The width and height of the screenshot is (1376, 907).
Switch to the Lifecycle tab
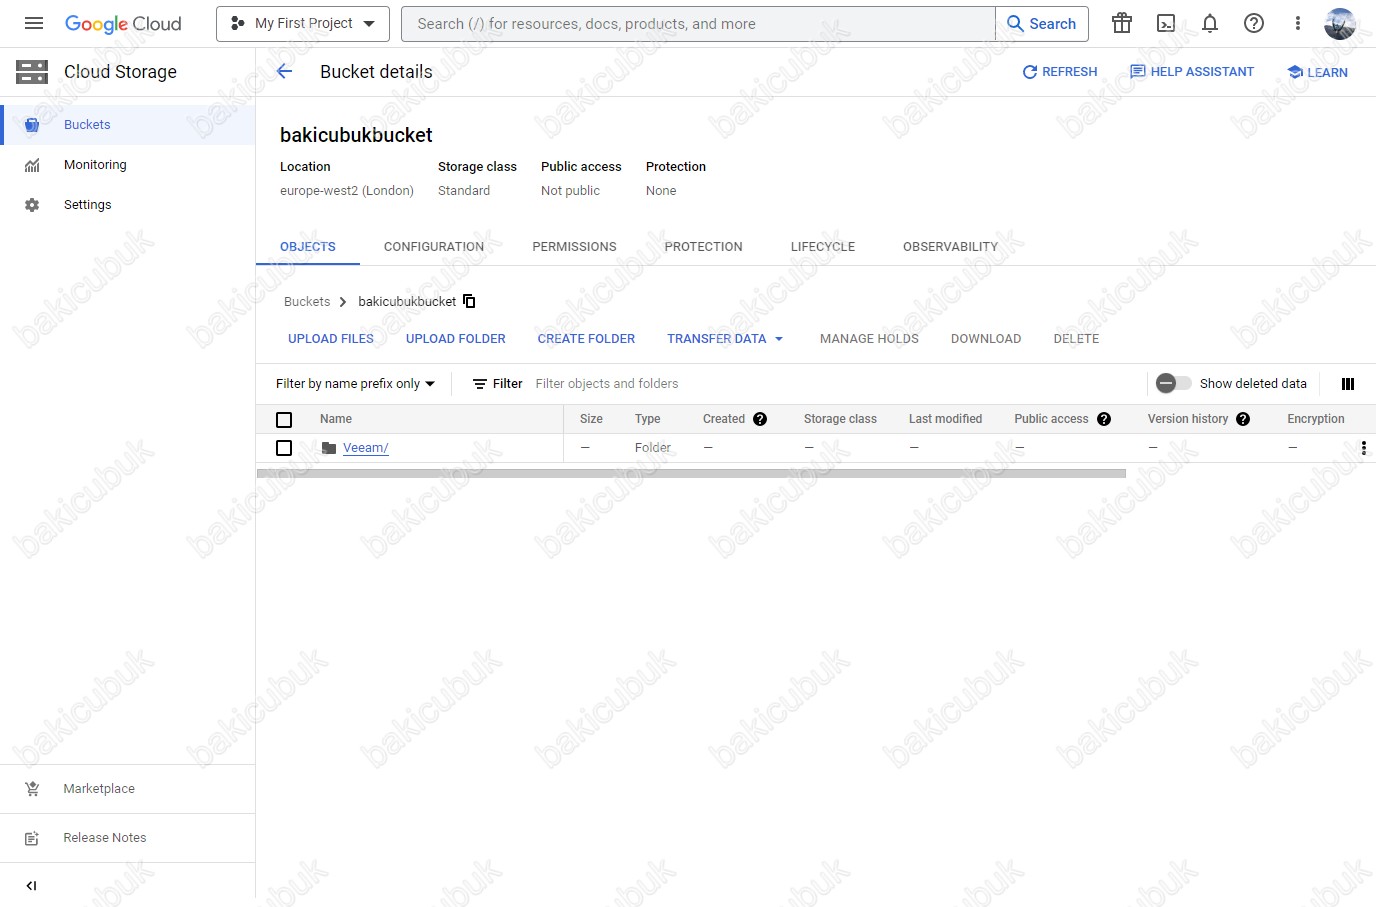[823, 247]
